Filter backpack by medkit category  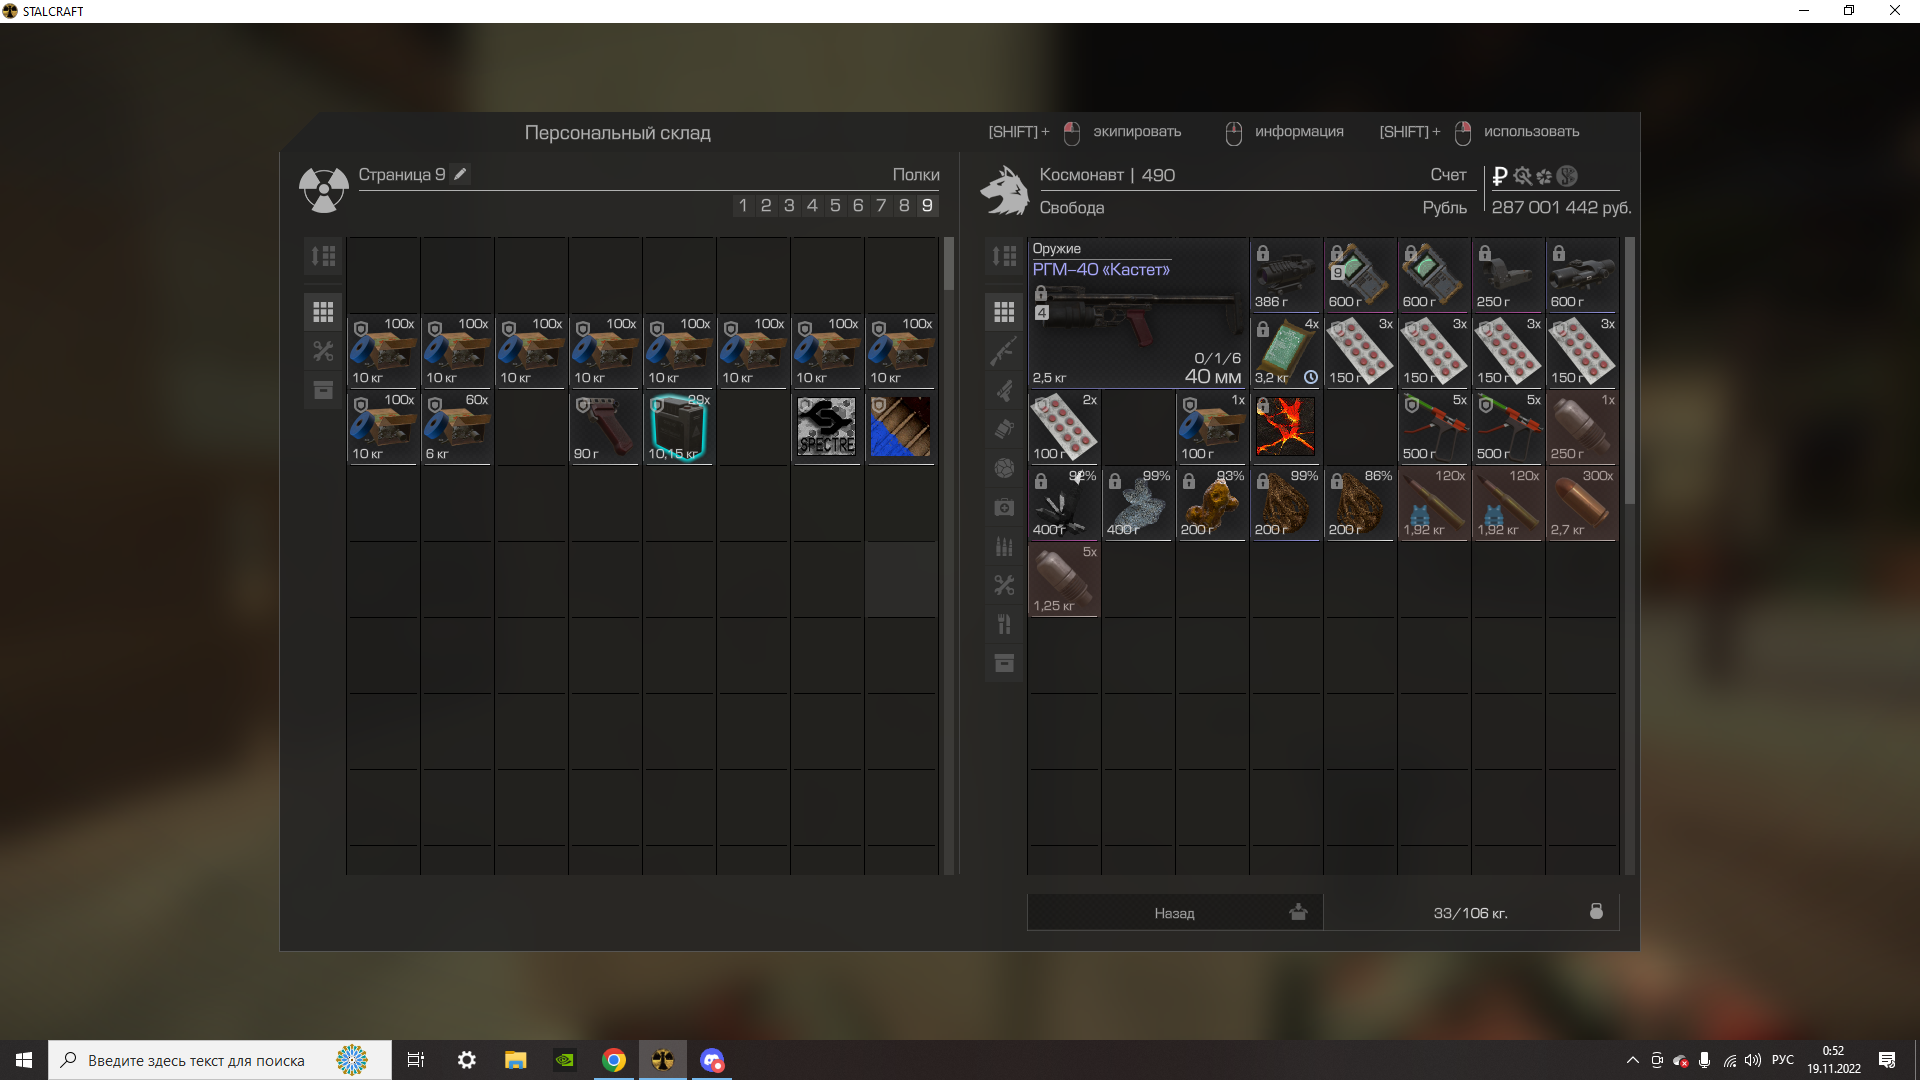point(1004,507)
